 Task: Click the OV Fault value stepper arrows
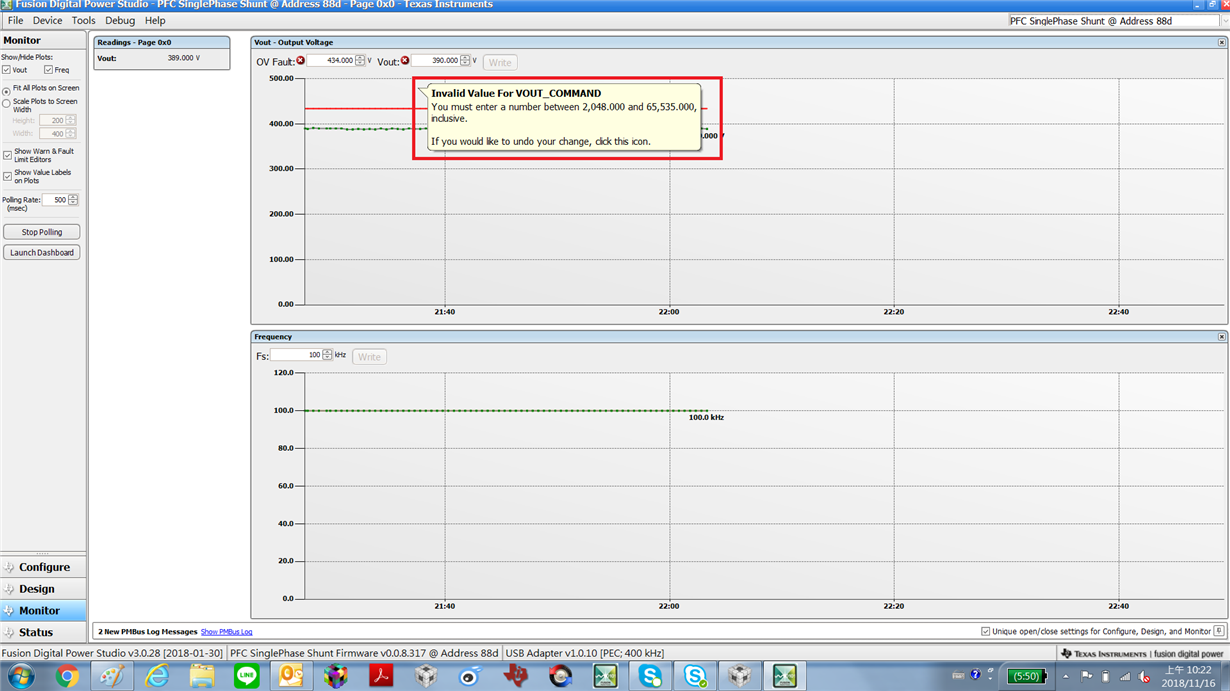[361, 61]
